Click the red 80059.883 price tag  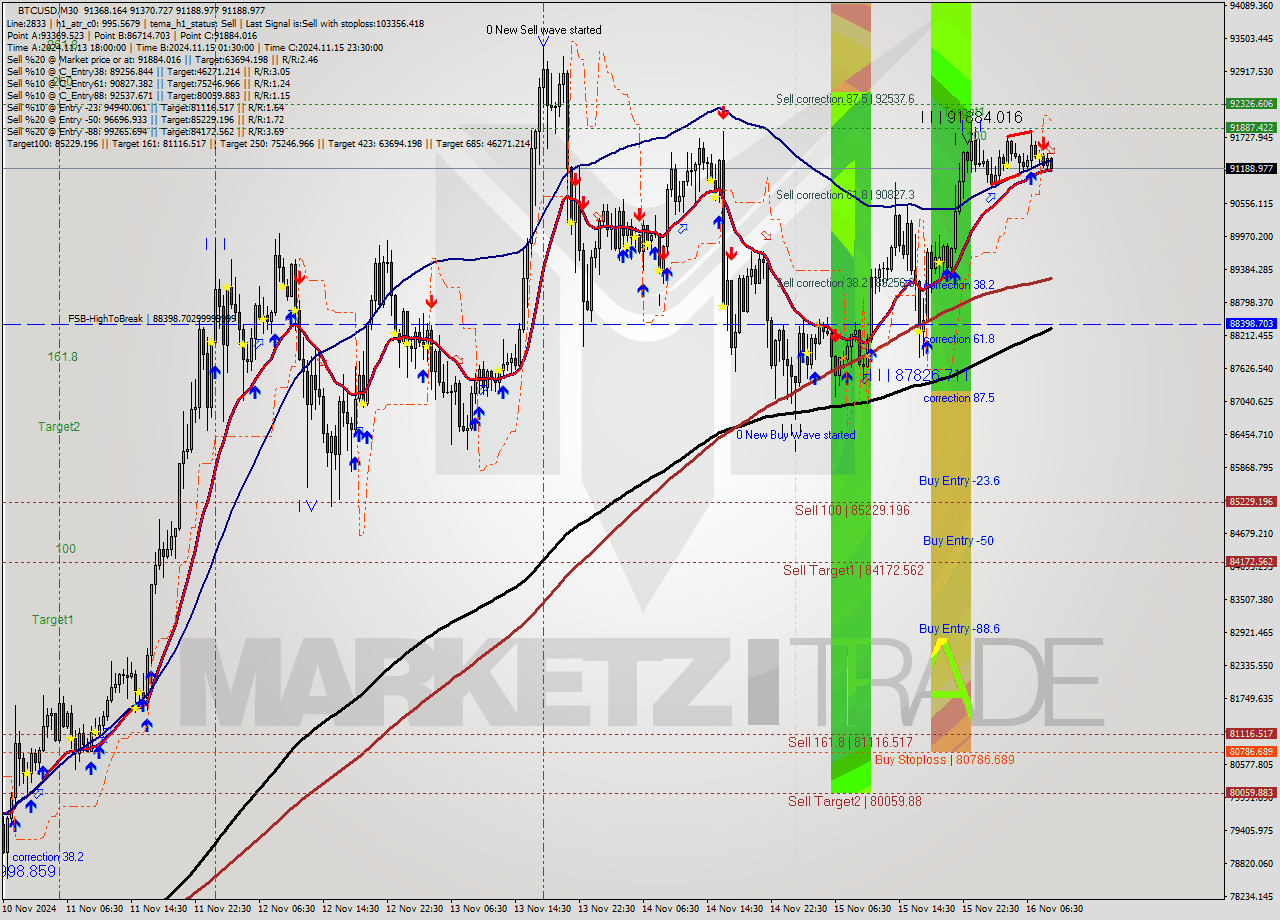[1251, 793]
